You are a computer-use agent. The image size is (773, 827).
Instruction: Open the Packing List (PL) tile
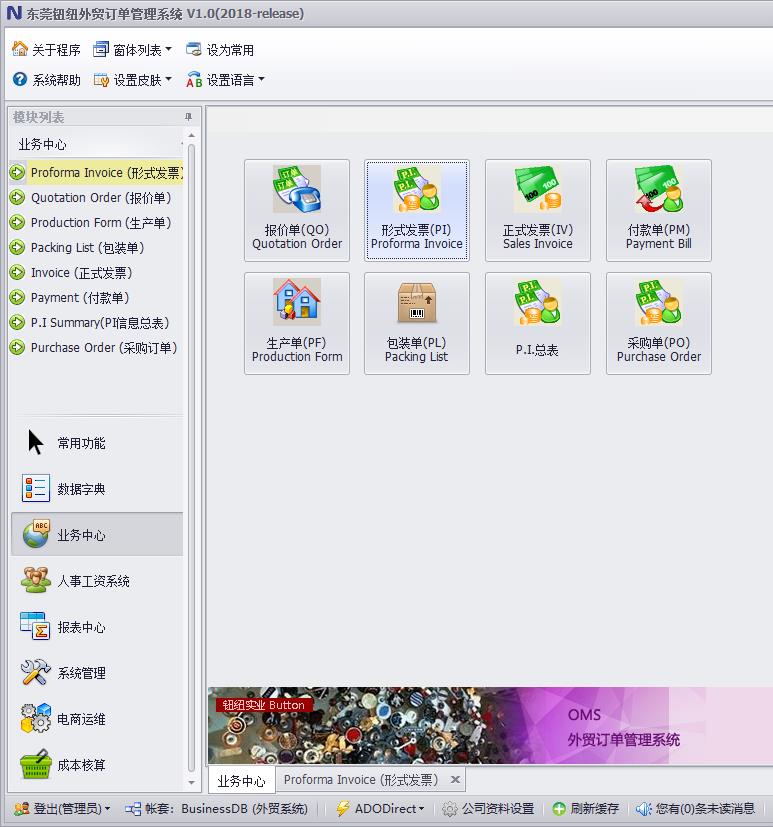417,323
